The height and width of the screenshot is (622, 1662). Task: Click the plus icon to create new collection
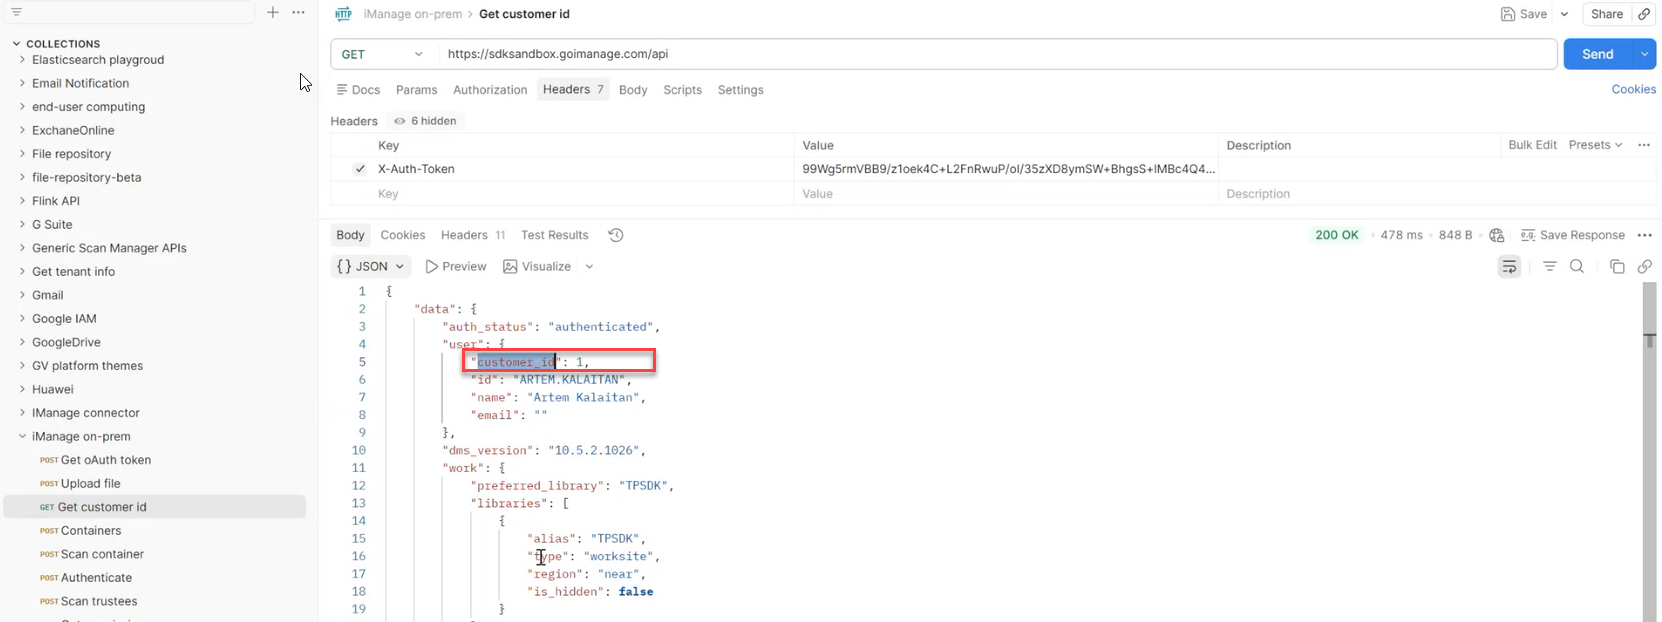click(273, 12)
